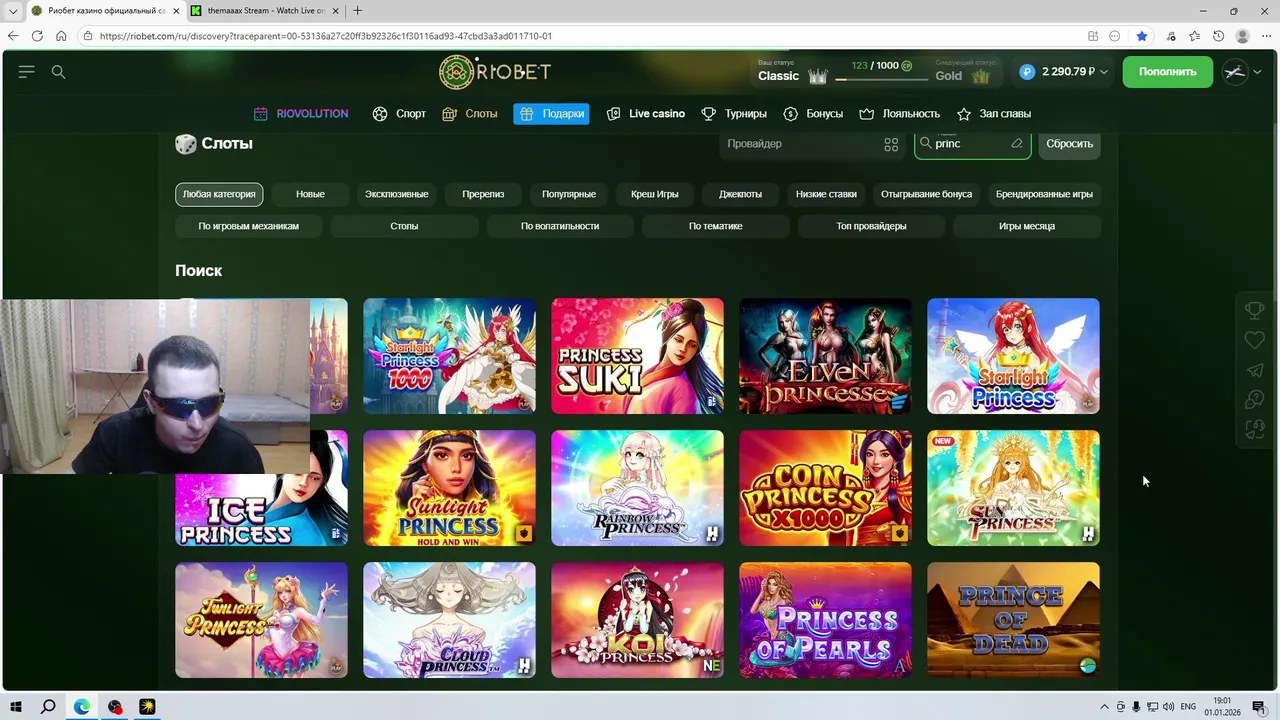Click the Gold status crown icon
The image size is (1280, 720).
coord(981,76)
